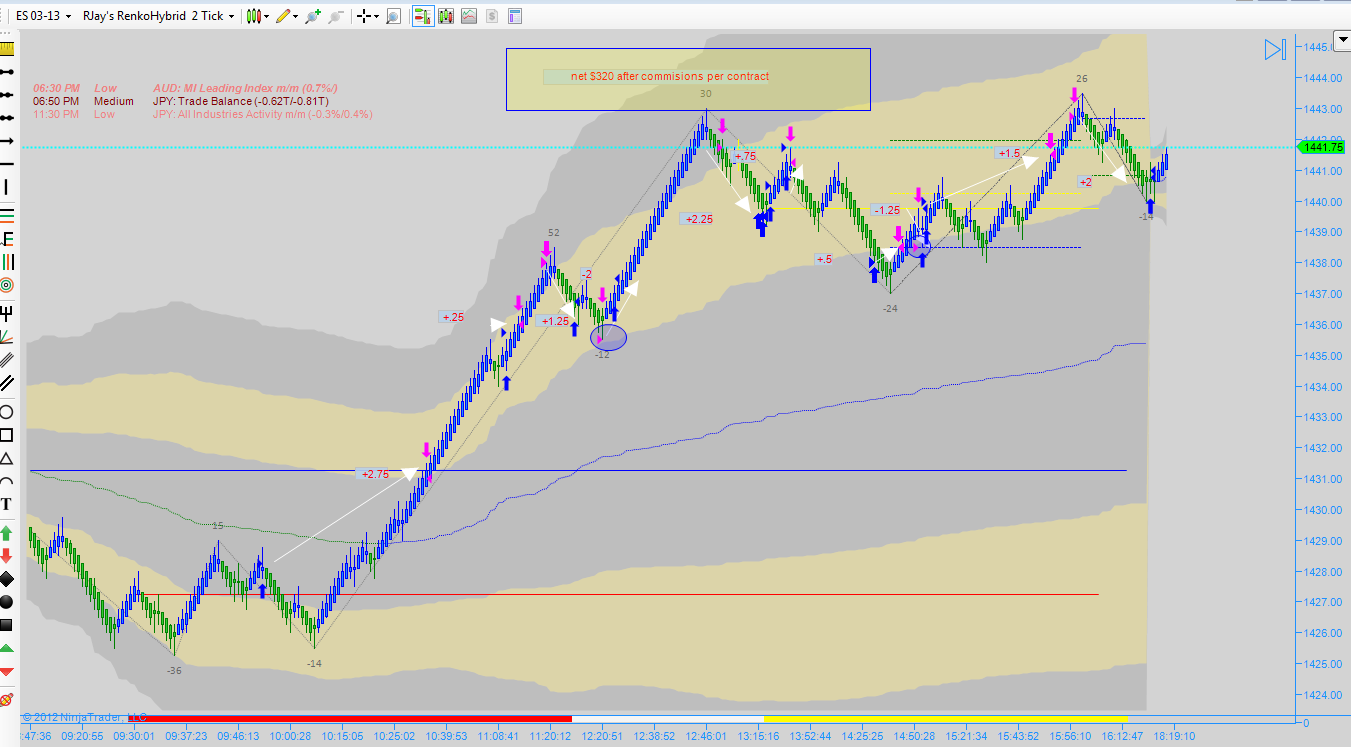Click the +2.25 trade result label
The image size is (1351, 747).
699,219
